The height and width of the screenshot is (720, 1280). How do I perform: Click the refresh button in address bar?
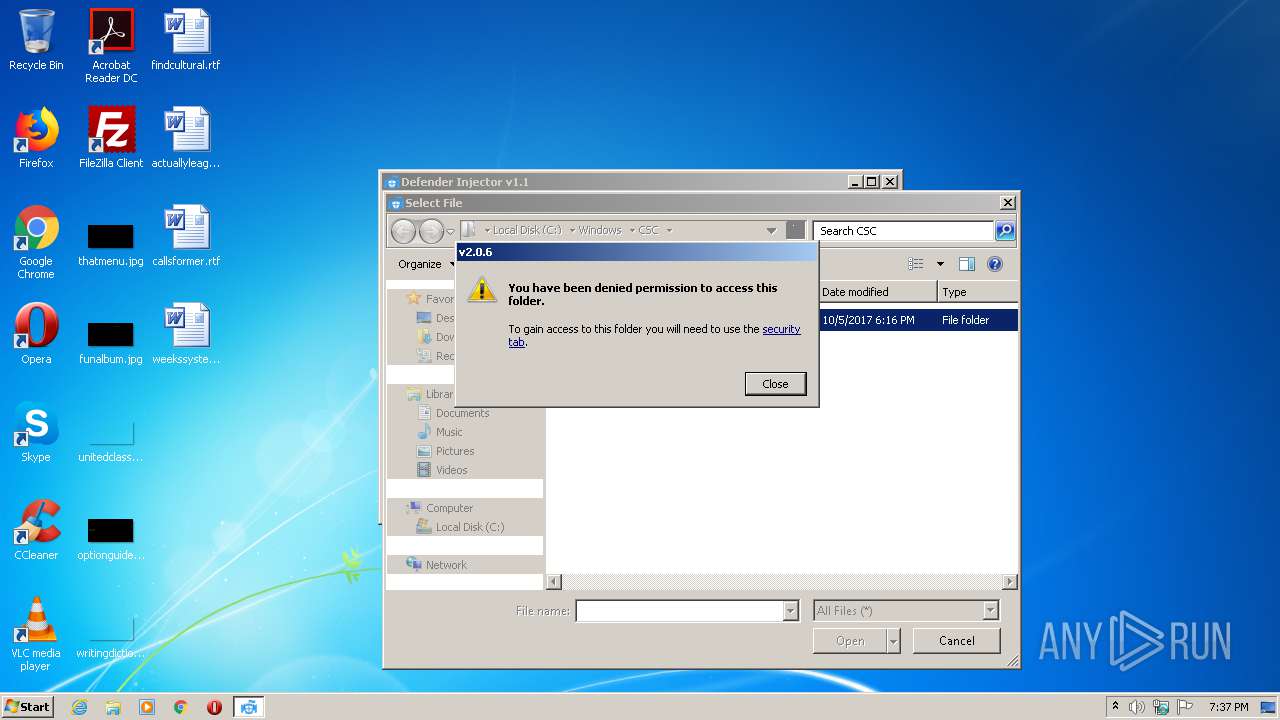click(x=795, y=230)
